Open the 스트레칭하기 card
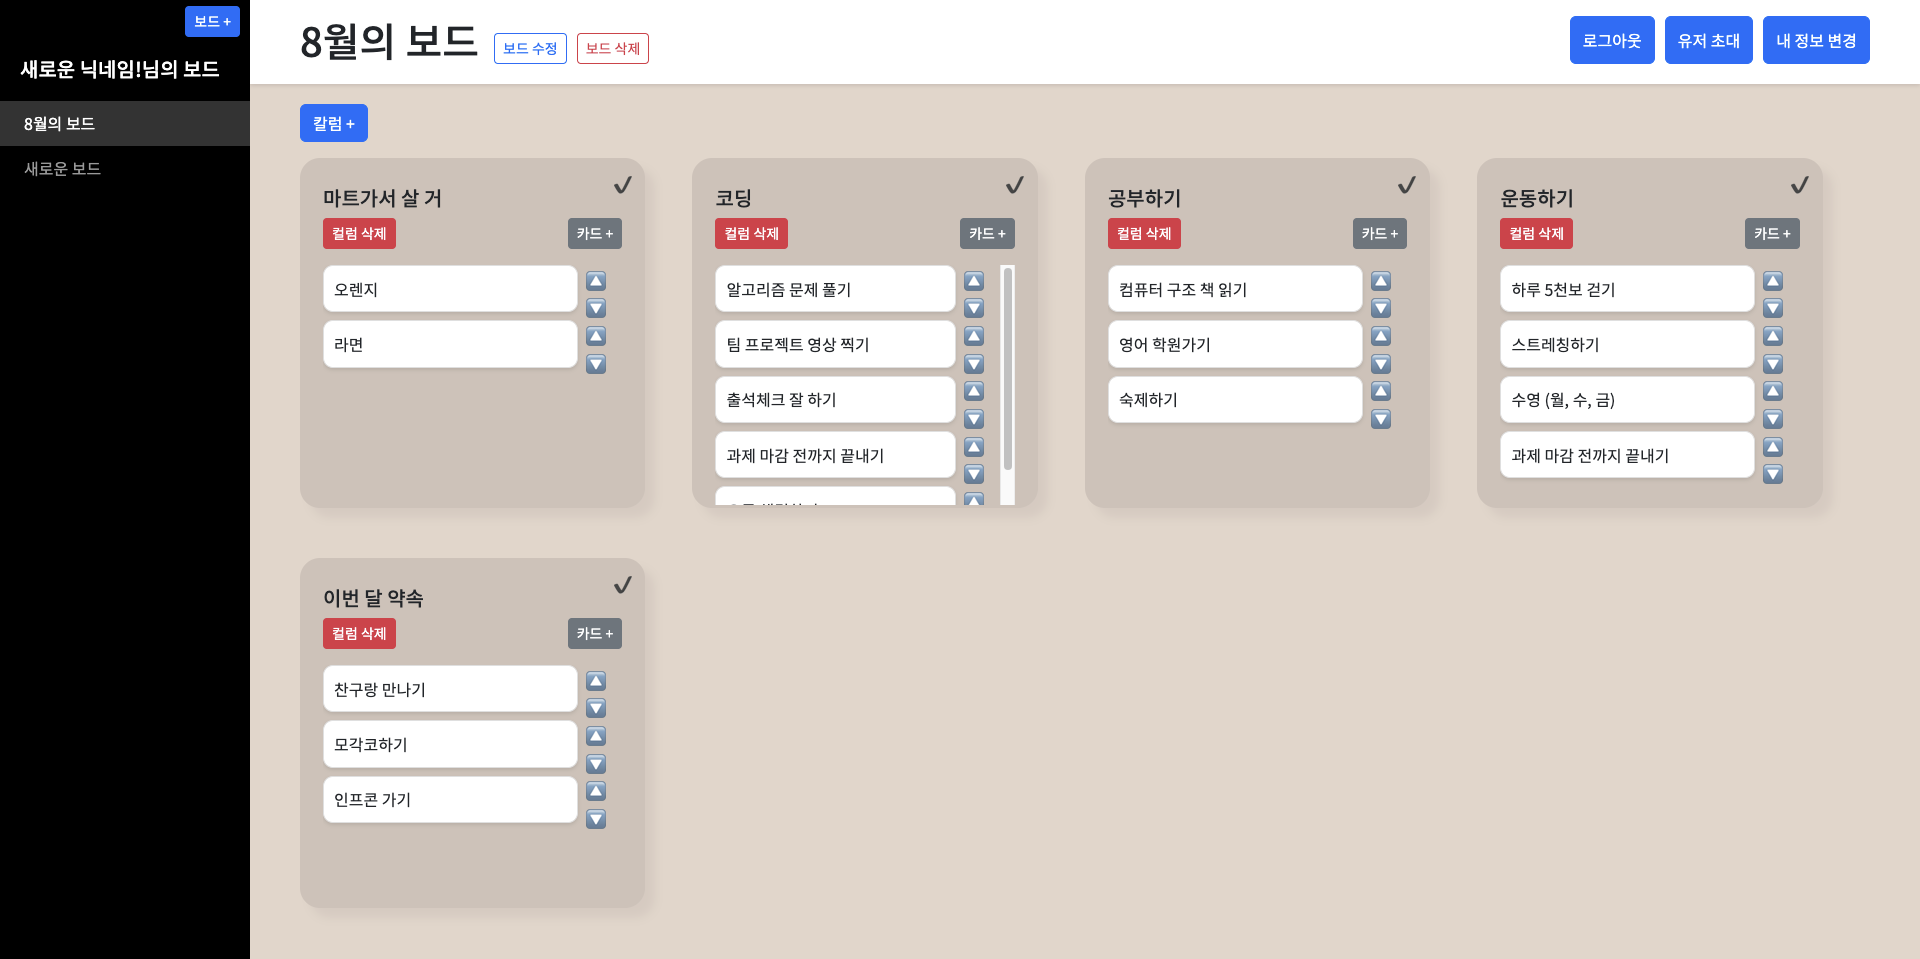Screen dimensions: 1920x959 (x=1627, y=344)
